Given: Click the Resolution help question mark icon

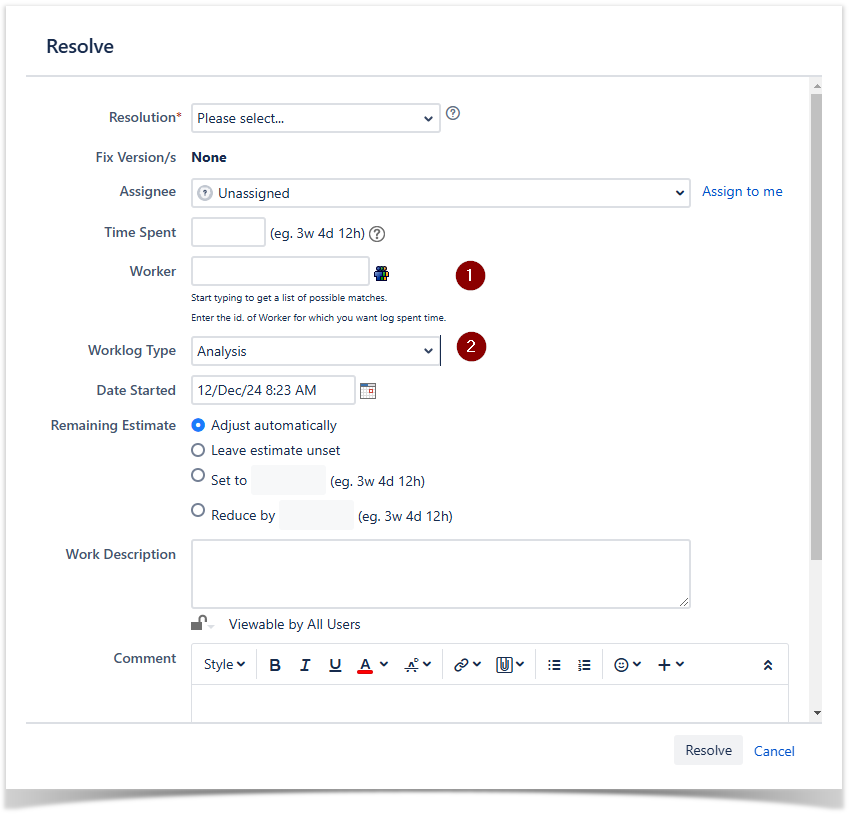Looking at the screenshot, I should pos(453,114).
